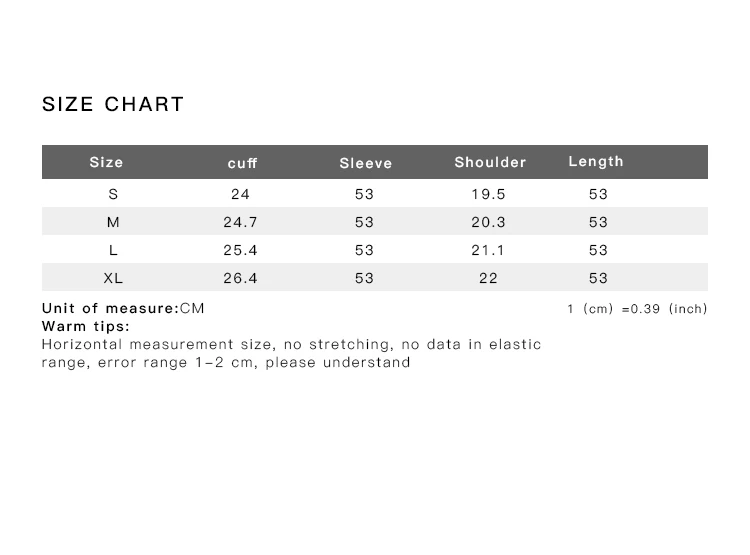
Task: Click the Shoulder column header
Action: click(490, 162)
